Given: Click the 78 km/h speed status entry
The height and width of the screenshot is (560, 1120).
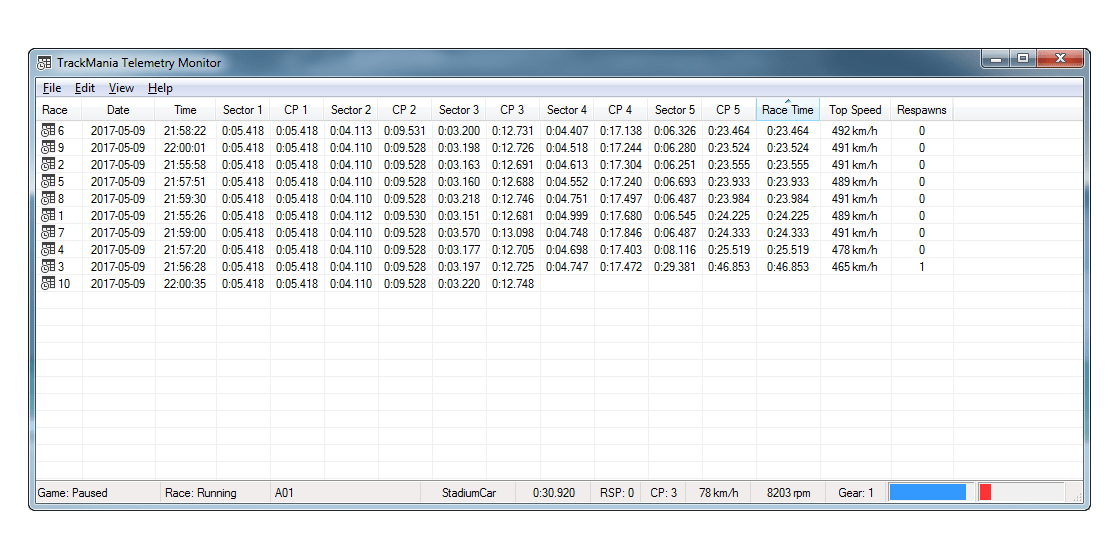Looking at the screenshot, I should pyautogui.click(x=719, y=493).
